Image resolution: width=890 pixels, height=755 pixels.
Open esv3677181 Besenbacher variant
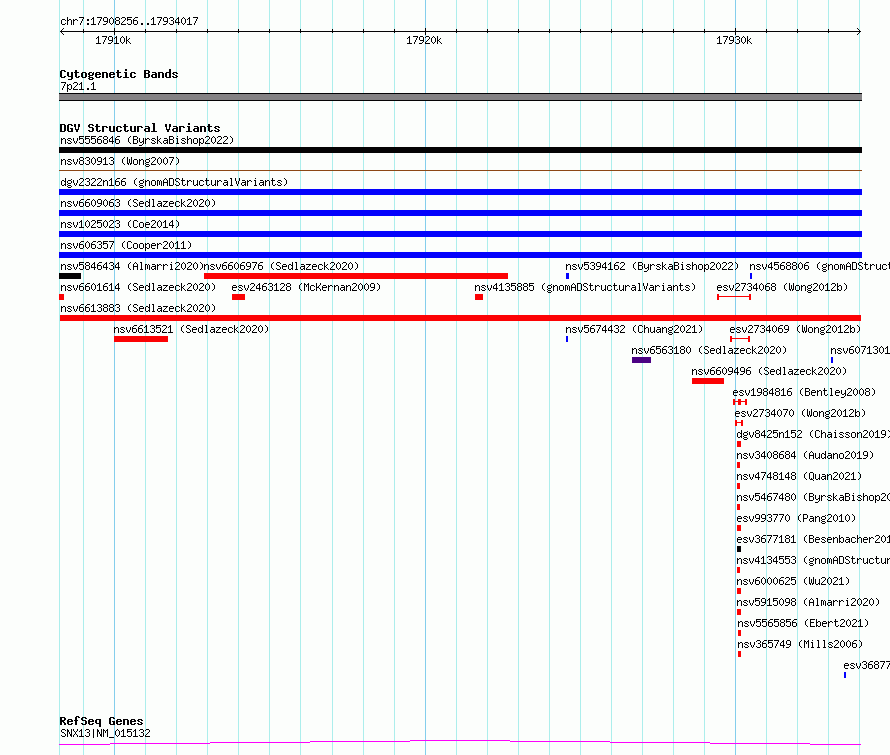813,539
